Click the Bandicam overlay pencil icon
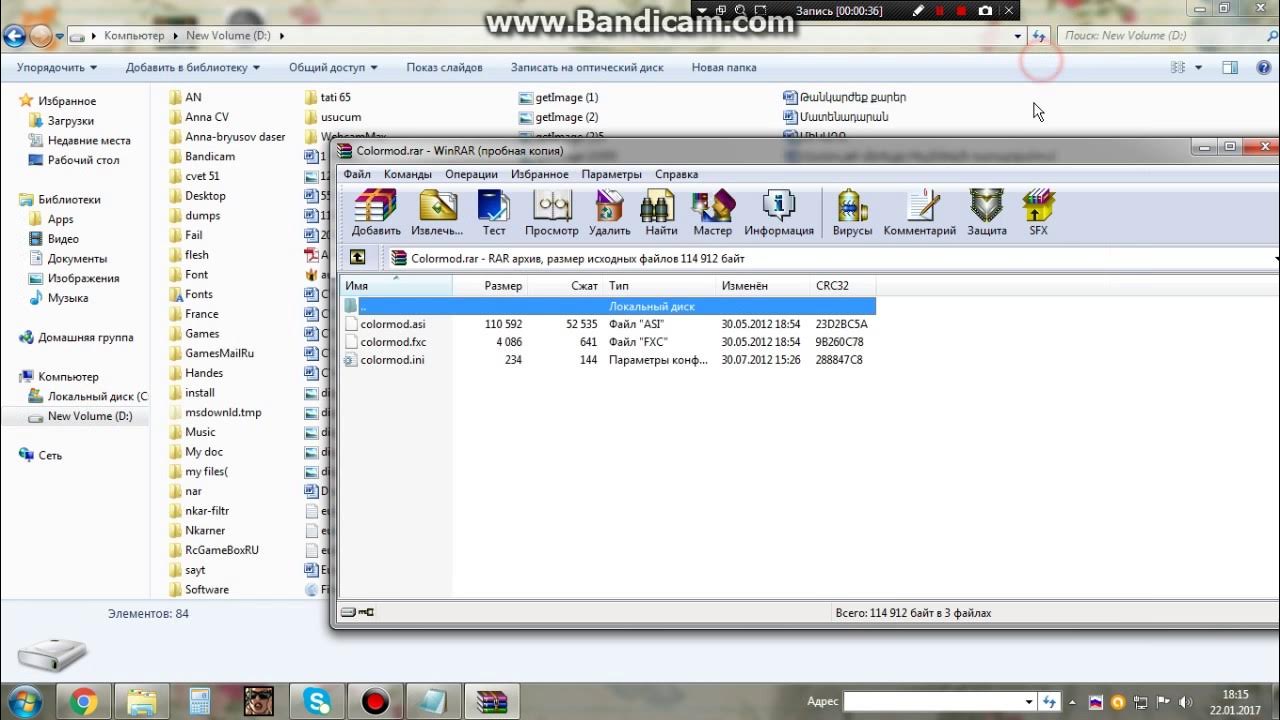This screenshot has width=1280, height=720. tap(919, 11)
